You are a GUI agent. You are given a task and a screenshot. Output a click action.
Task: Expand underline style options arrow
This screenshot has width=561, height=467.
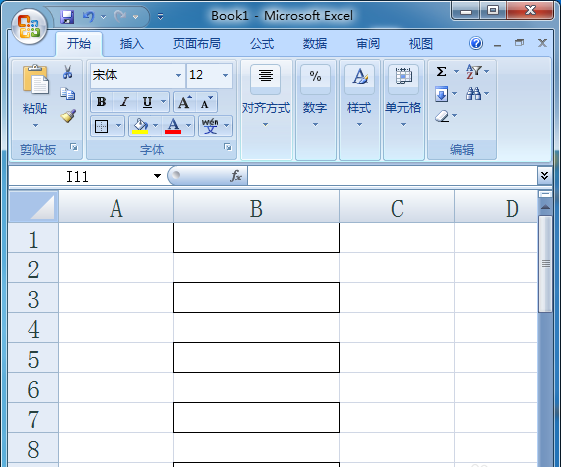click(x=164, y=102)
